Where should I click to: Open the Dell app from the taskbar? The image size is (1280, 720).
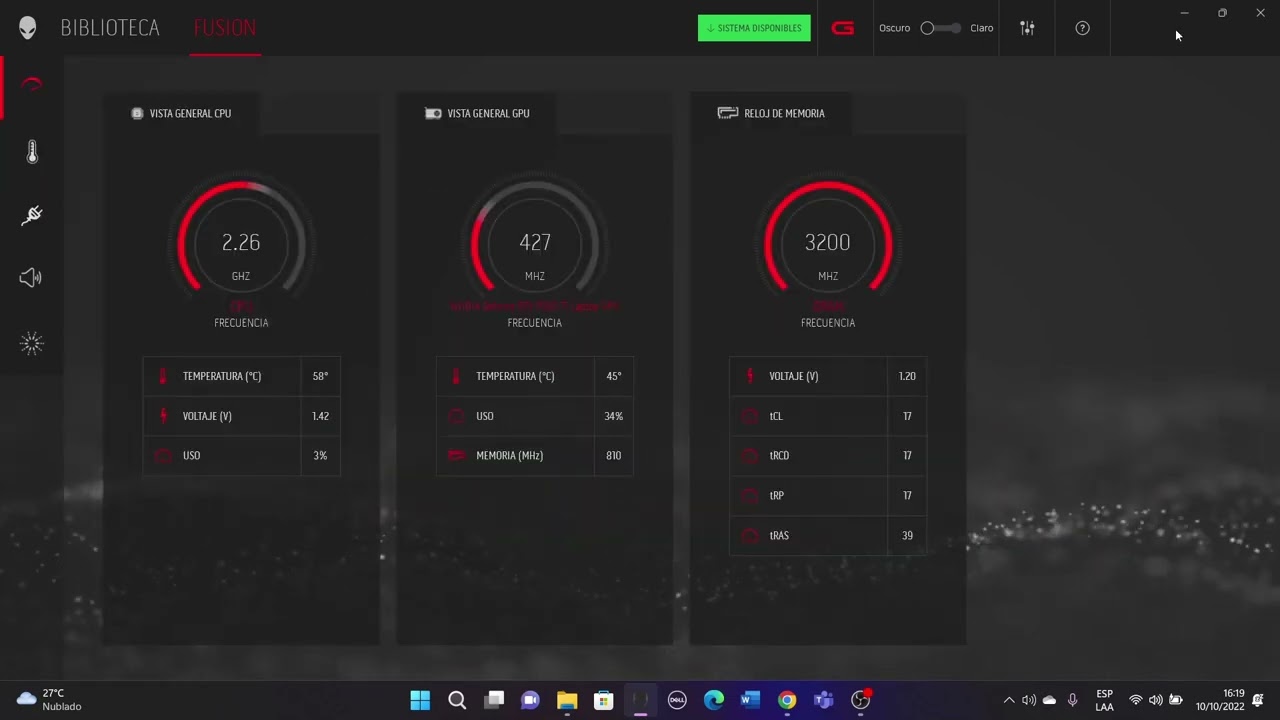coord(677,700)
